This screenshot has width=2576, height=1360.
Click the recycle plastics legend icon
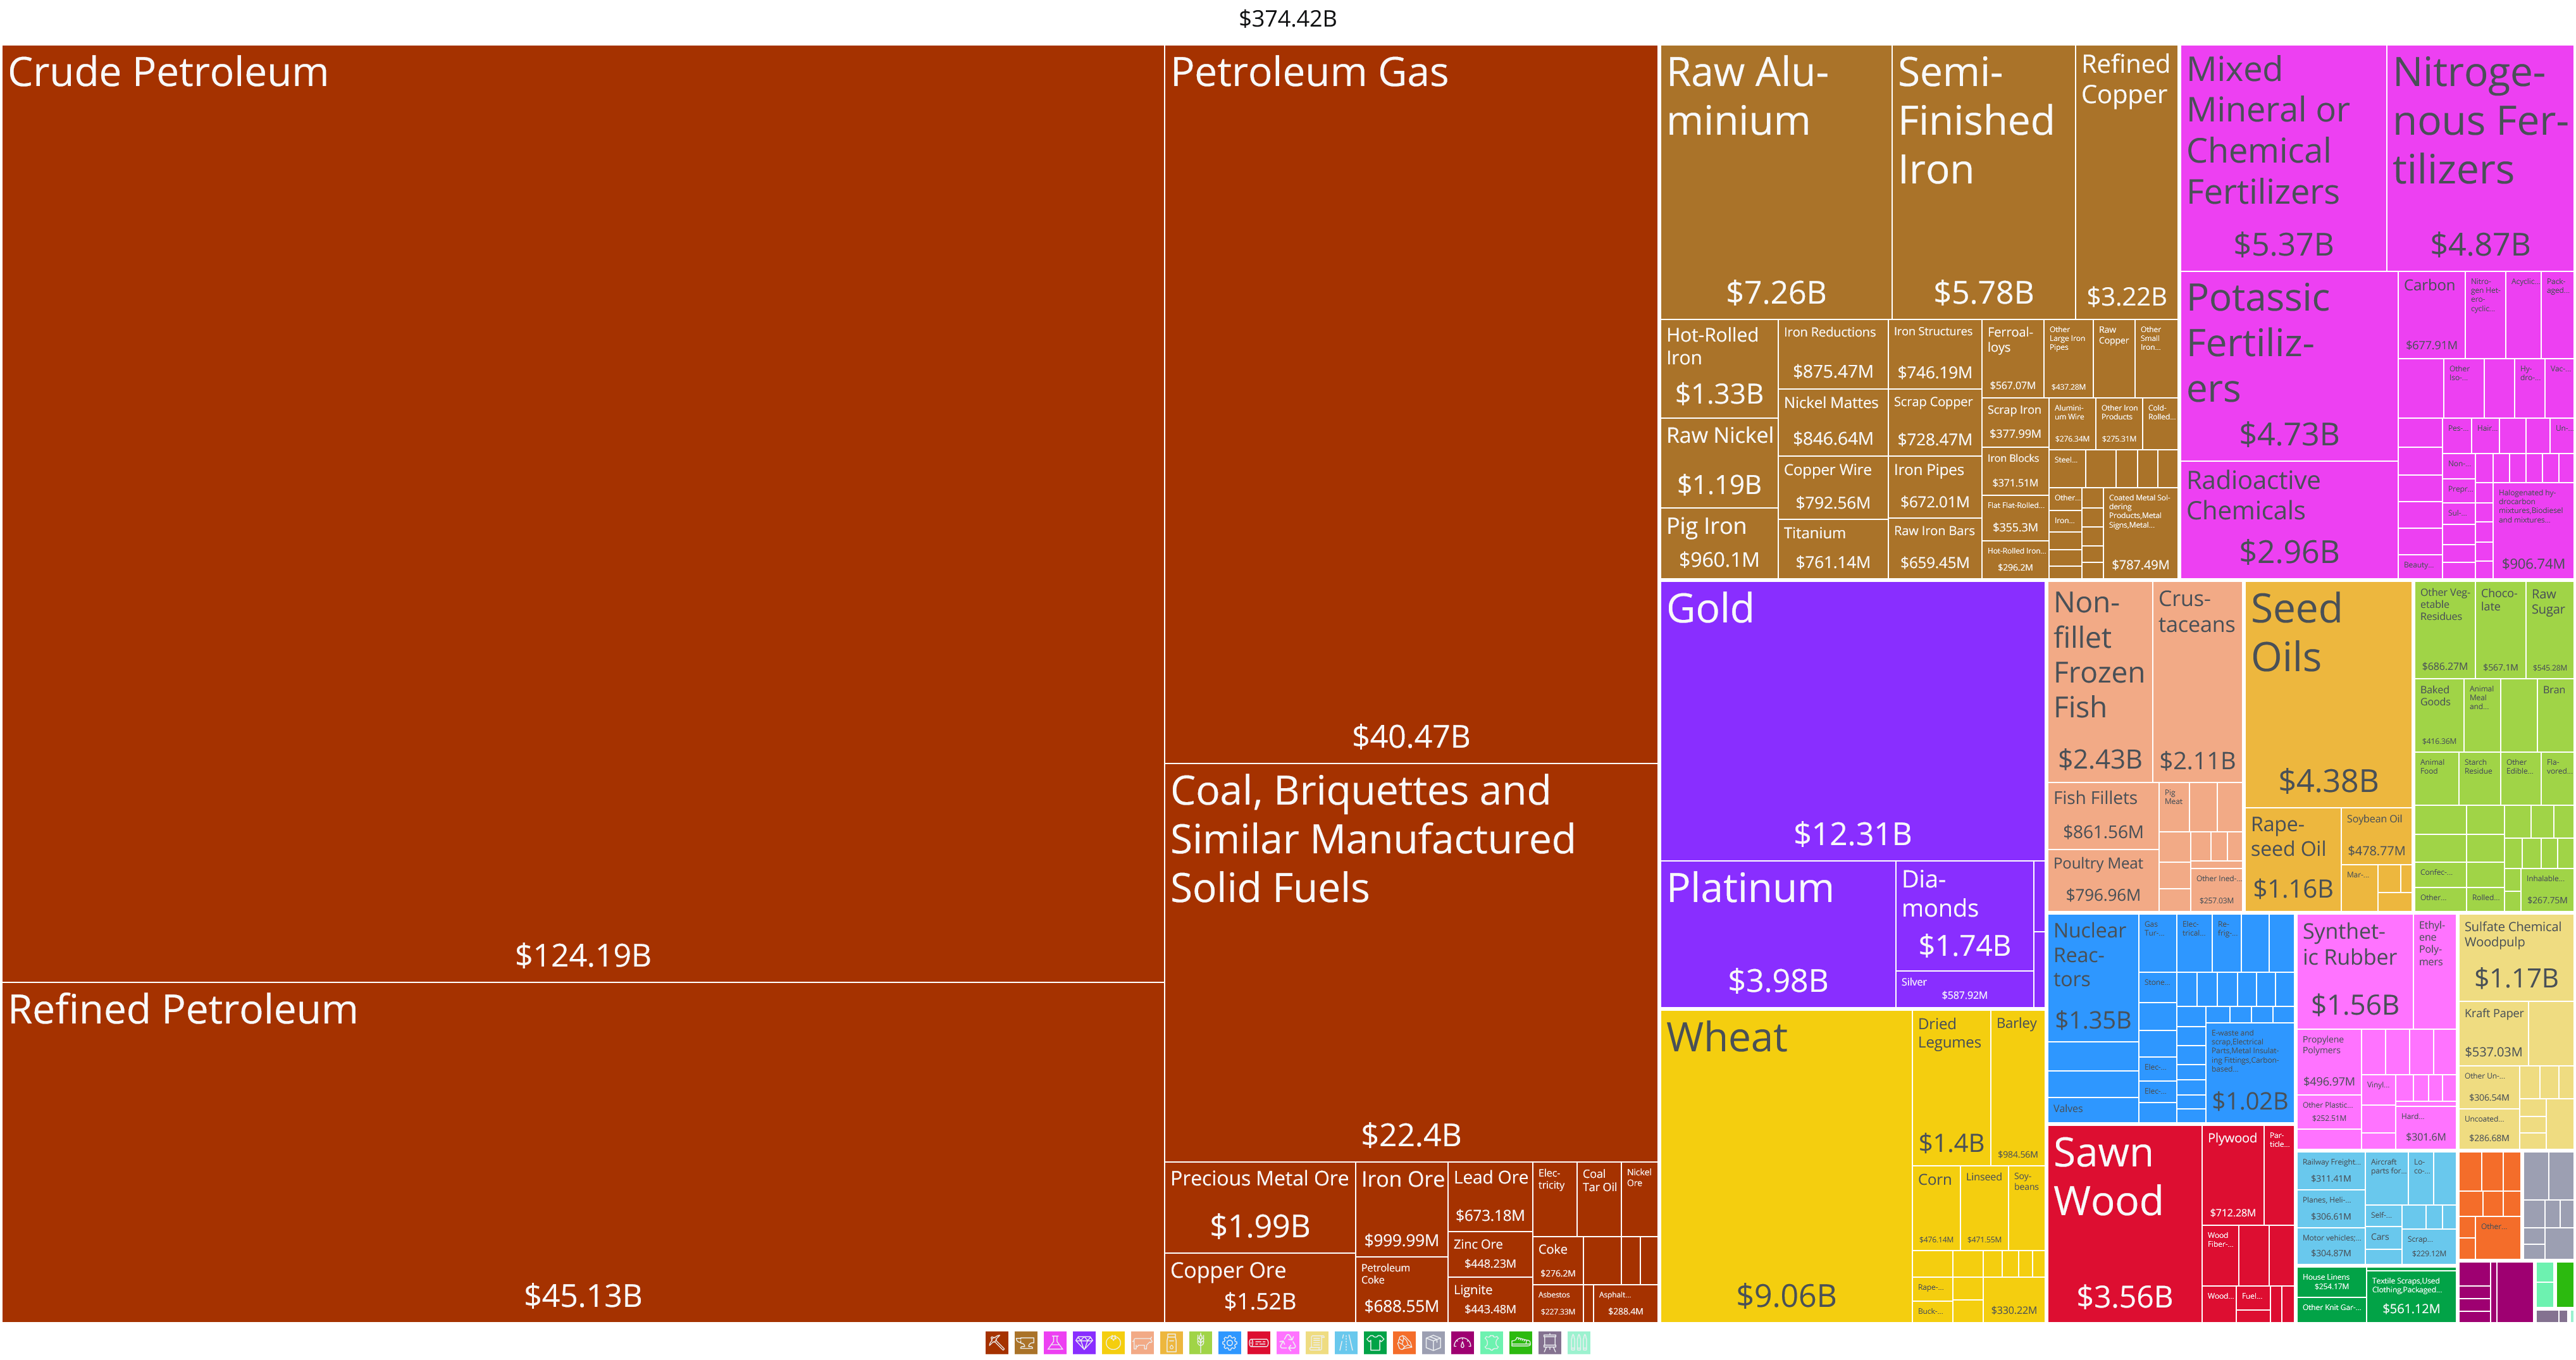[x=1288, y=1343]
